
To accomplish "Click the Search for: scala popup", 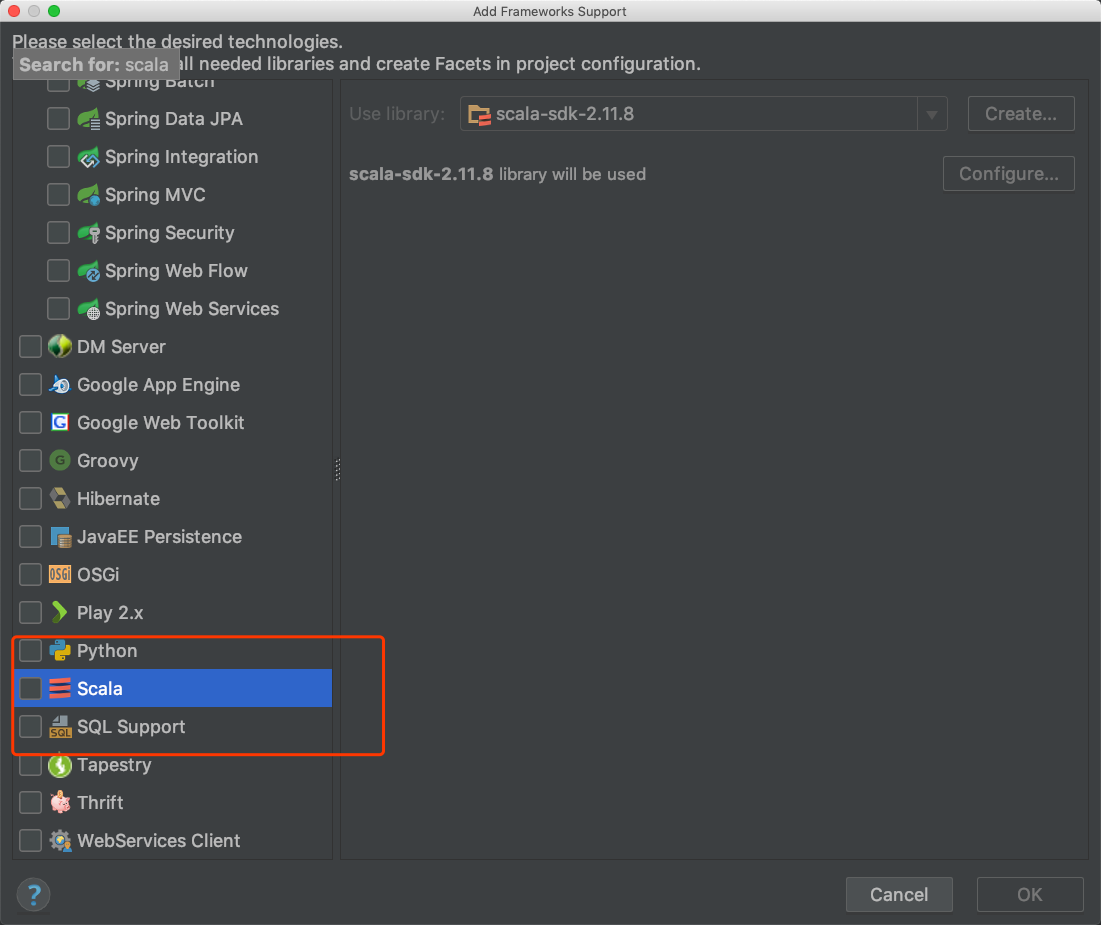I will 96,64.
